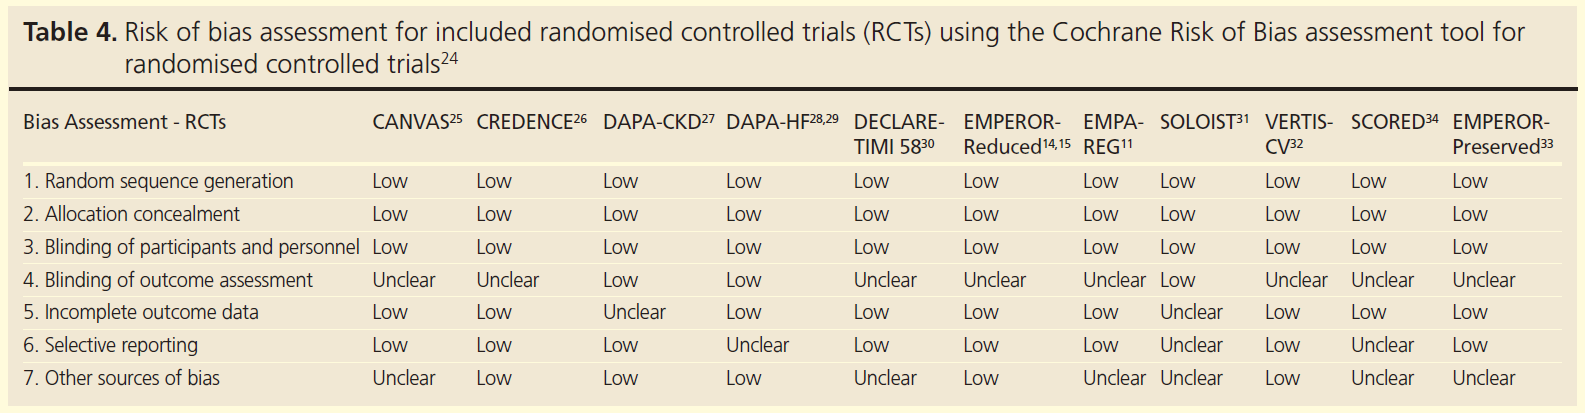1585x413 pixels.
Task: Click the EMPEROR-Preserved column header
Action: (x=1502, y=134)
